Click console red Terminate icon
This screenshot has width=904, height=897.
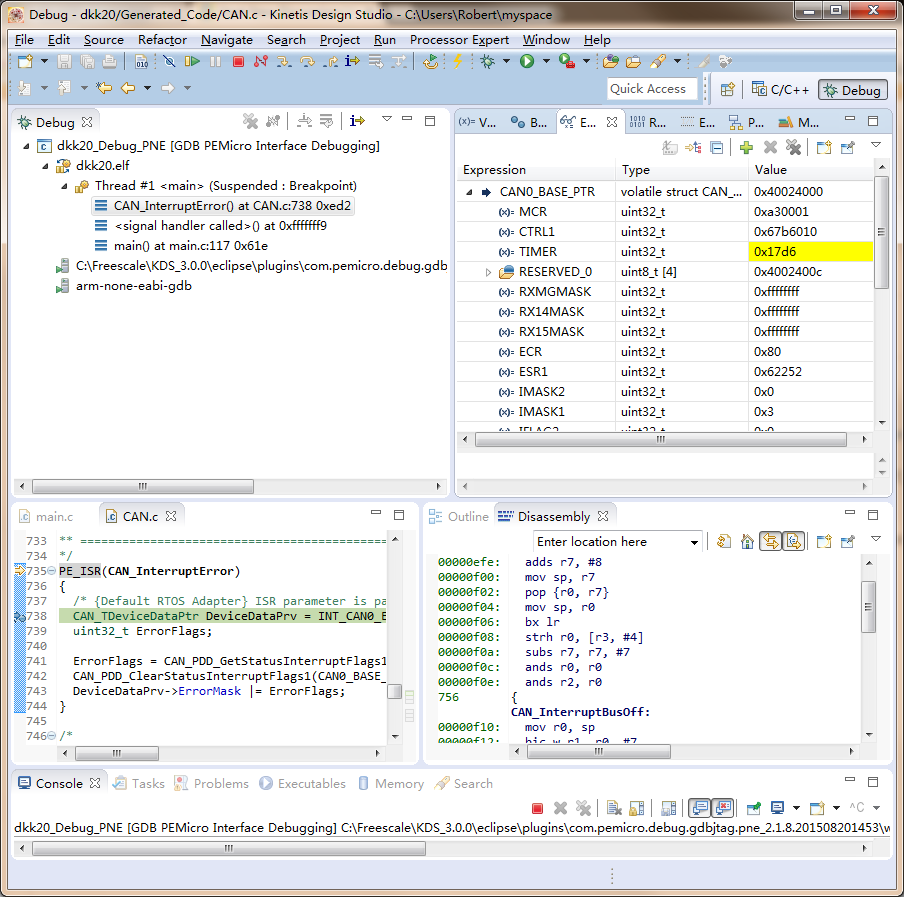[x=537, y=808]
